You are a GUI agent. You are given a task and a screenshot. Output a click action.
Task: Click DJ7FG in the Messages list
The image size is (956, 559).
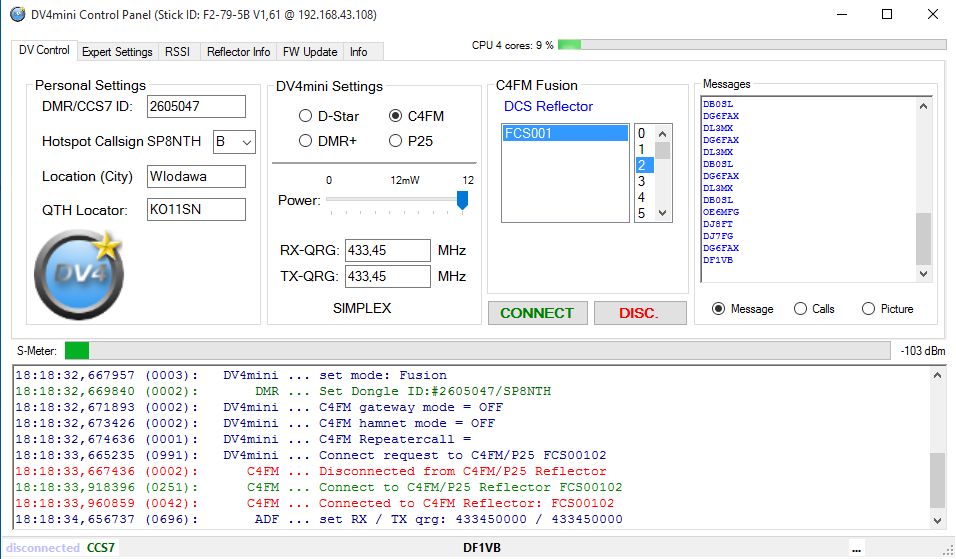click(x=718, y=236)
